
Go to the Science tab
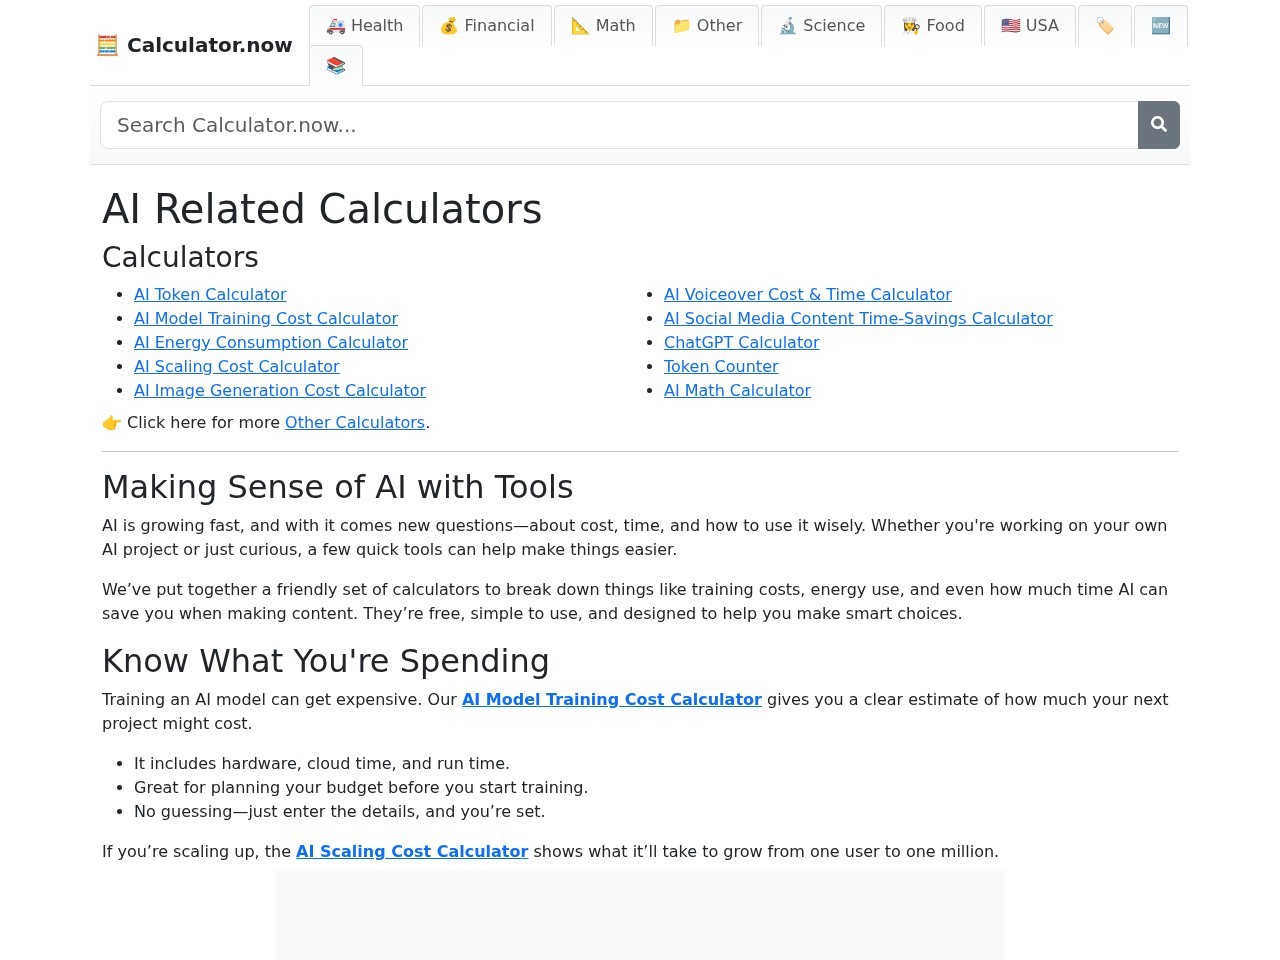(x=821, y=26)
